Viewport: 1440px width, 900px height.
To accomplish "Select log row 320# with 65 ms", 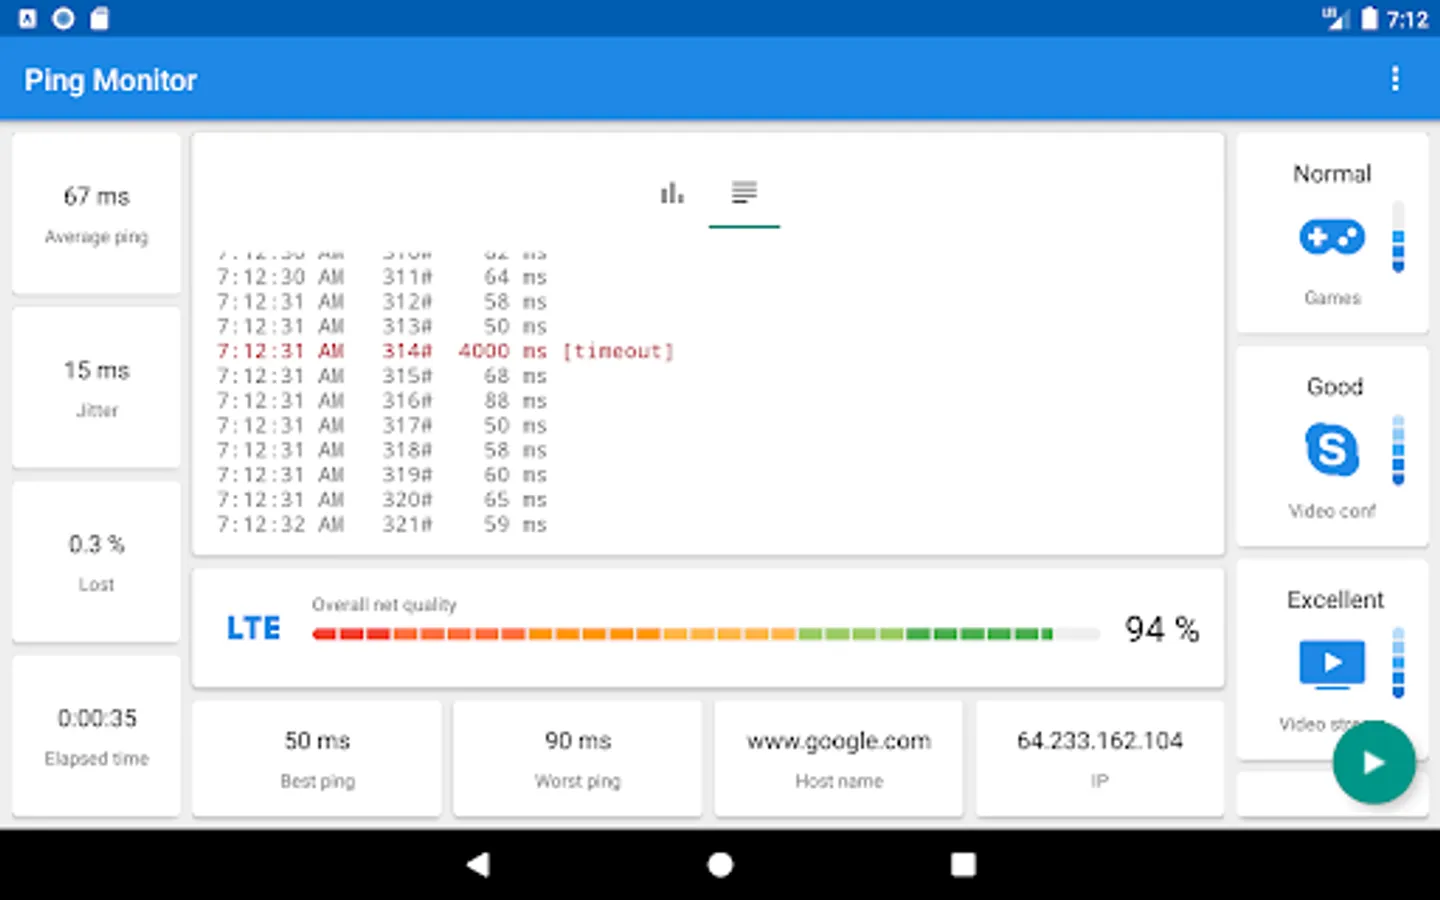I will coord(382,500).
